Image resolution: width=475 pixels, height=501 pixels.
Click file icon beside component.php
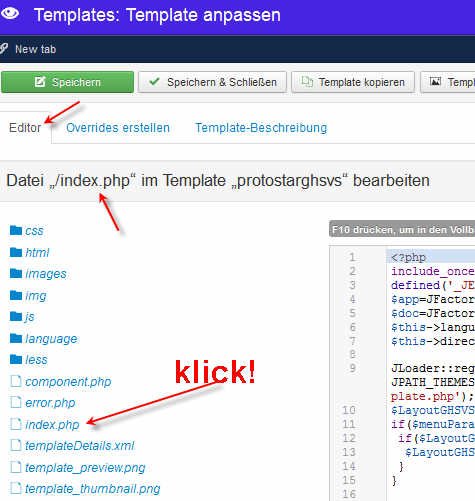(x=16, y=381)
